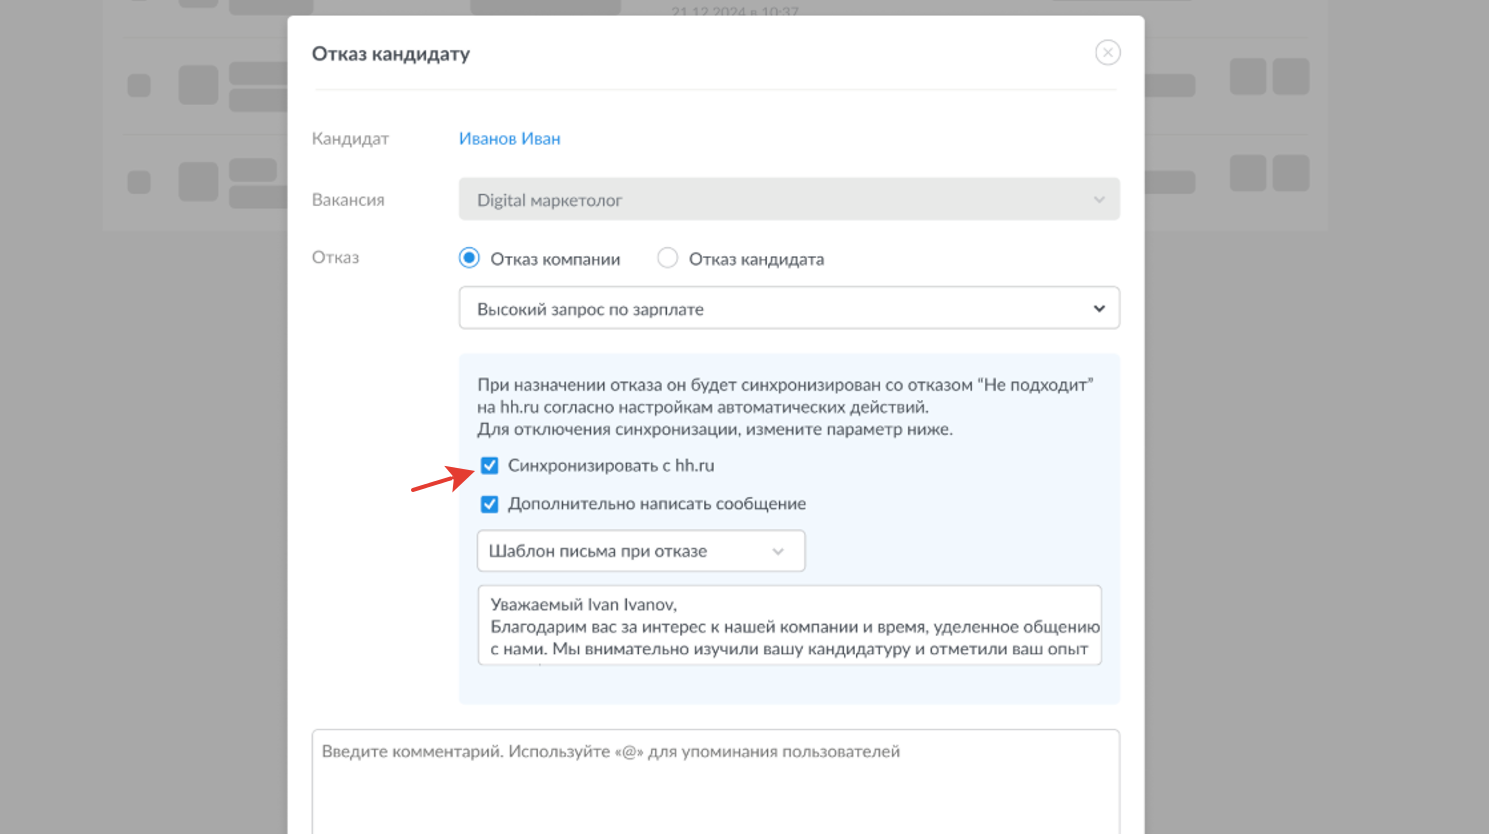Click the arrow icon of the rejection reason dropdown
Screen dimensions: 1489x834
(x=1099, y=309)
